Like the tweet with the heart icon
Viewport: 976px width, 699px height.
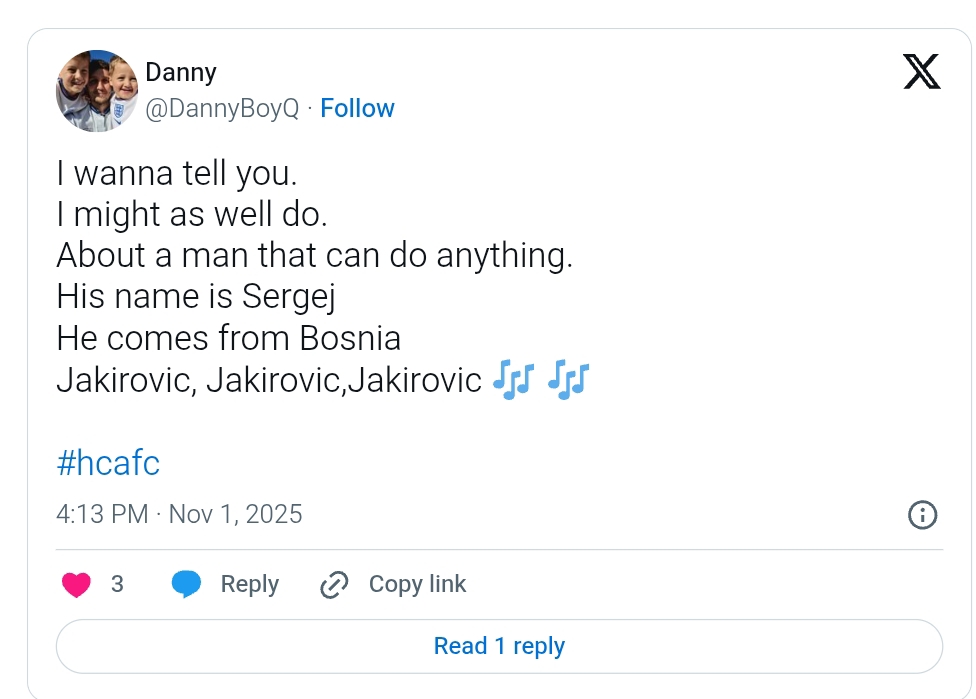coord(77,585)
